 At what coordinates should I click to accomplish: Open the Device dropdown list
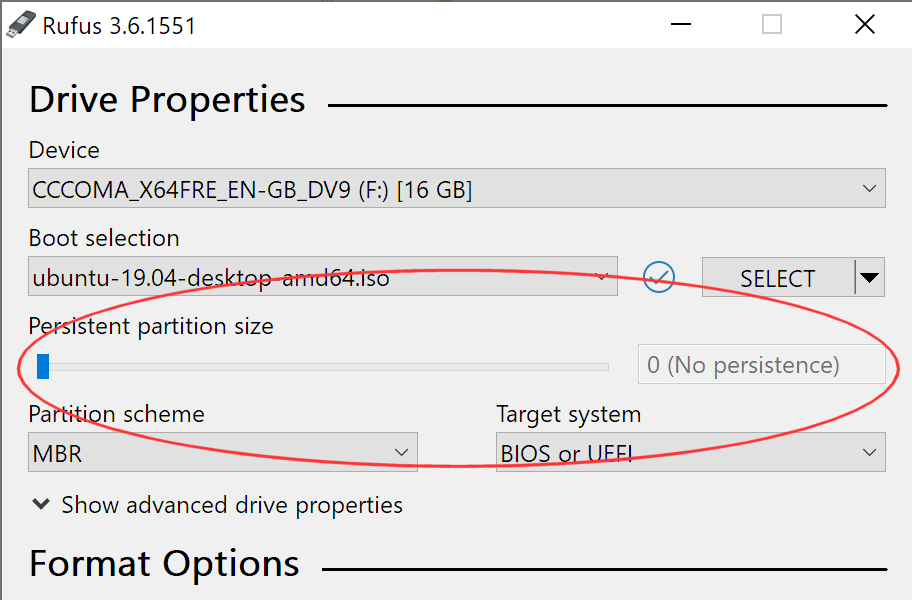click(457, 188)
